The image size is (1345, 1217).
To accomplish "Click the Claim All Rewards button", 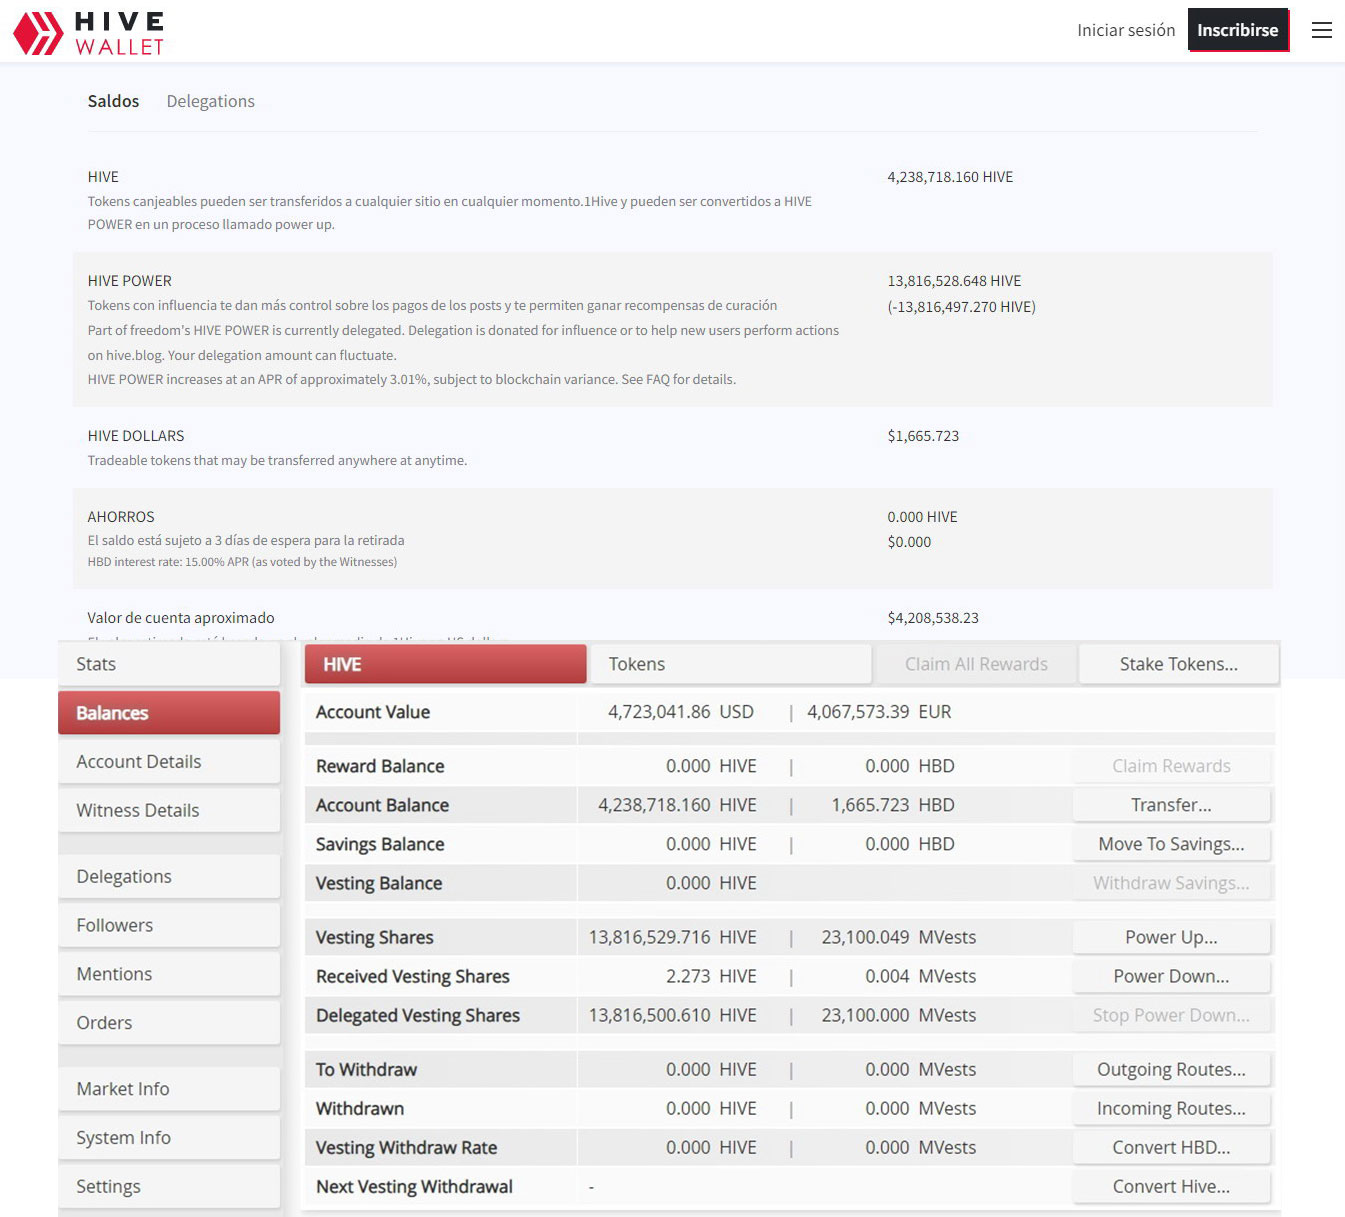I will pos(976,664).
